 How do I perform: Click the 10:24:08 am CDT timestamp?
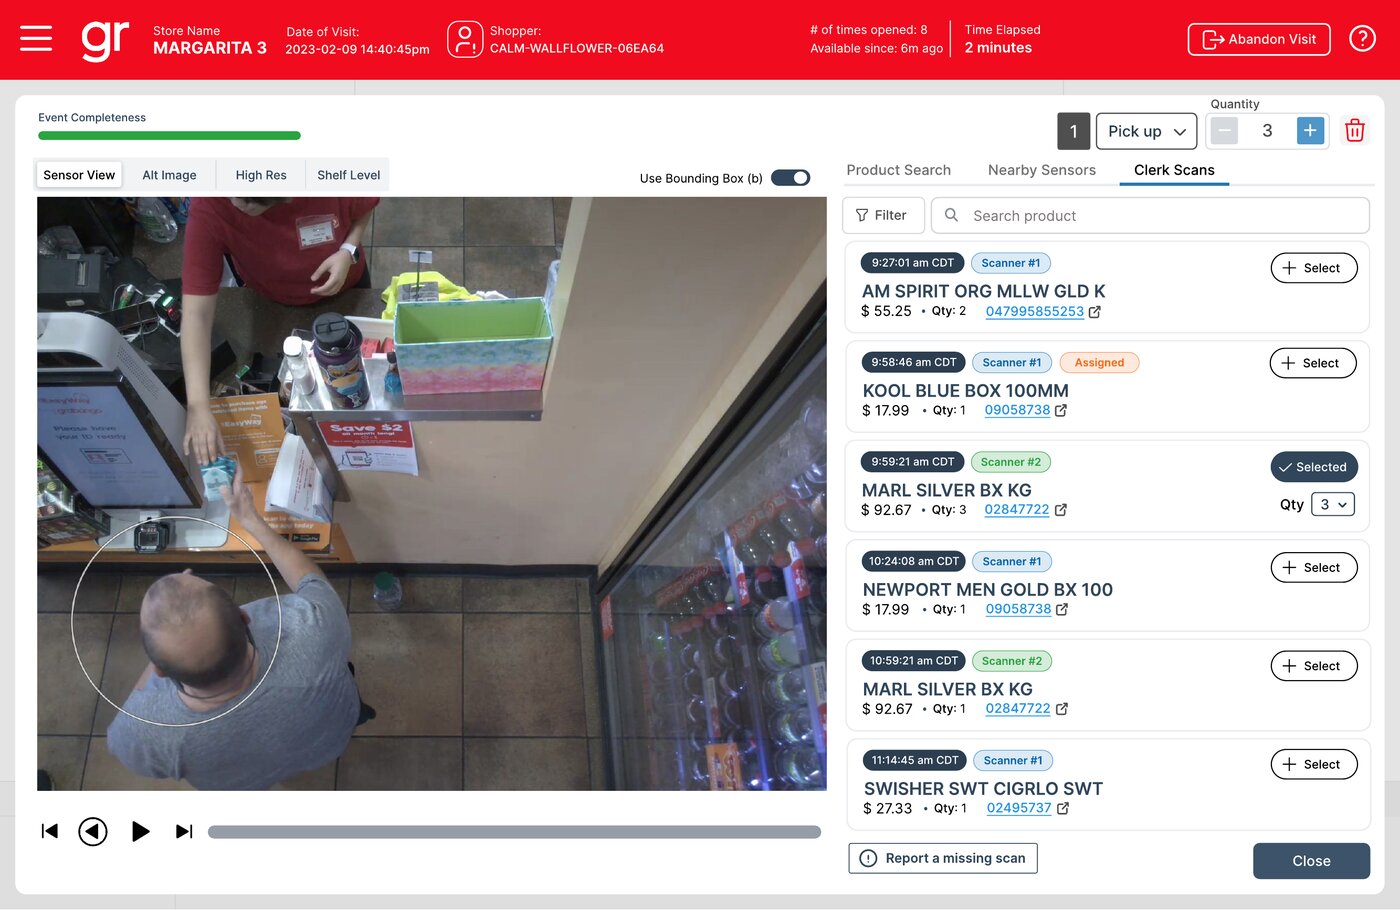pos(914,562)
